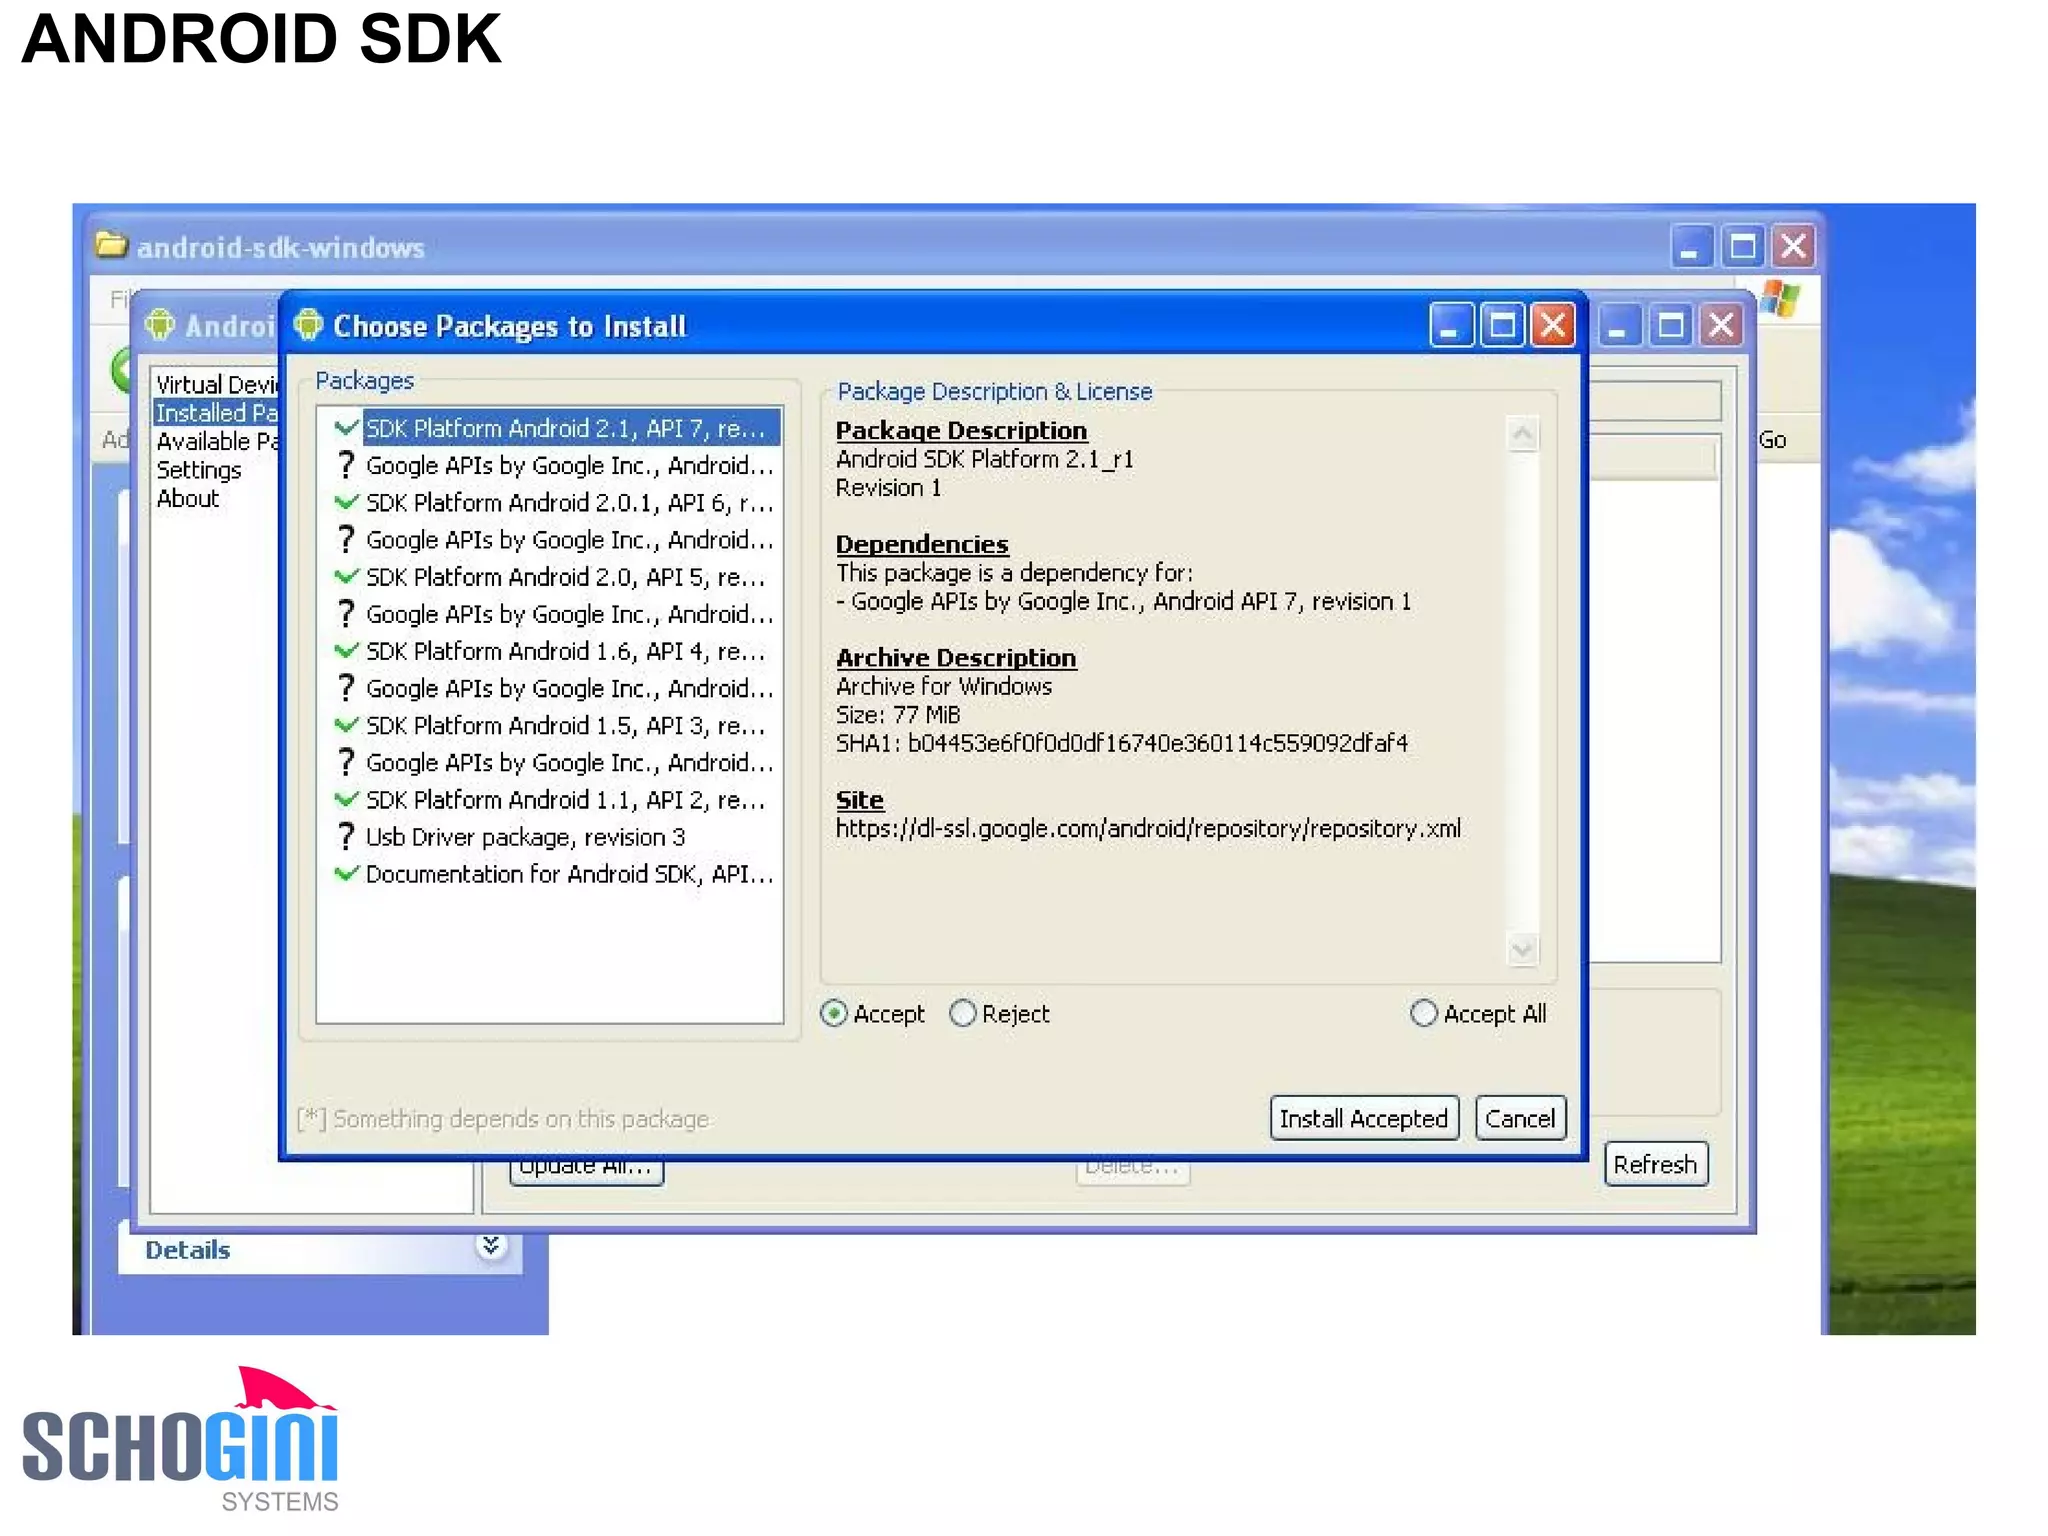The image size is (2048, 1536).
Task: Select SDK Platform Android 2.1, API 7 package
Action: pos(570,428)
